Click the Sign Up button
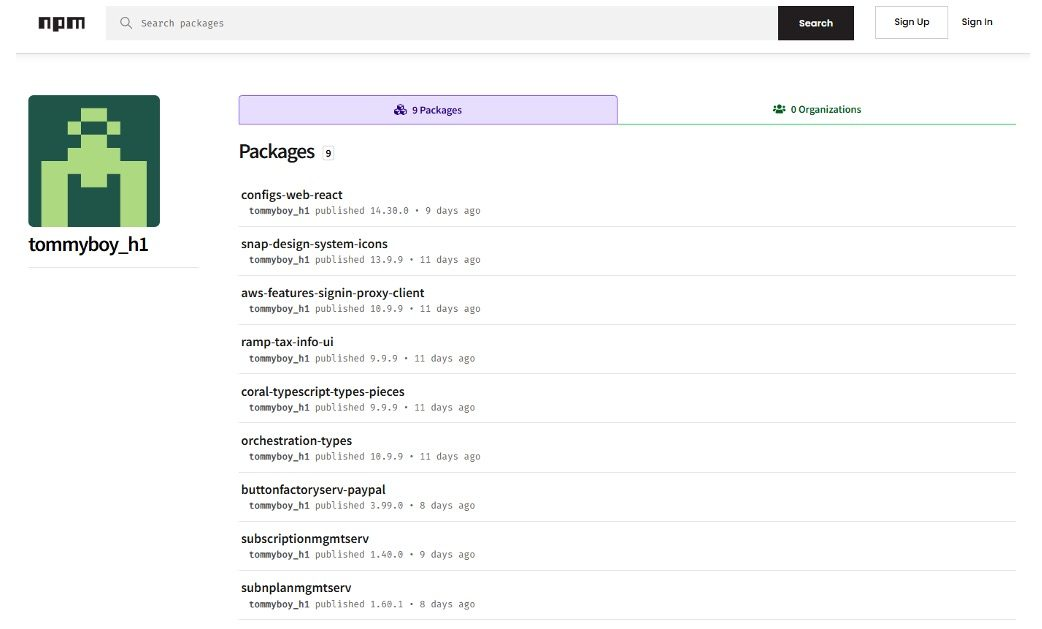The height and width of the screenshot is (629, 1042). 910,21
